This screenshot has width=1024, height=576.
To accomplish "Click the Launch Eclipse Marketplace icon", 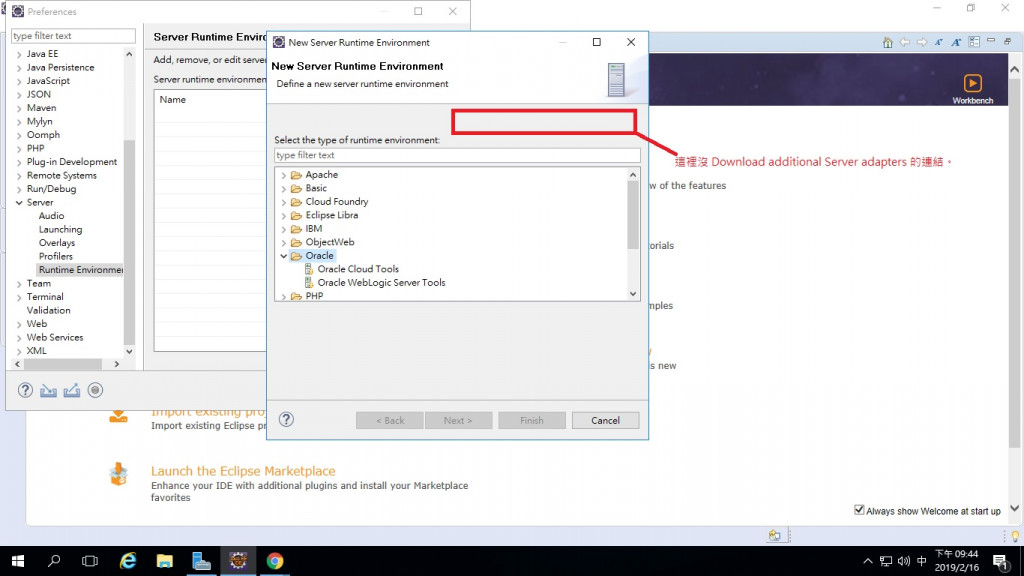I will coord(118,474).
